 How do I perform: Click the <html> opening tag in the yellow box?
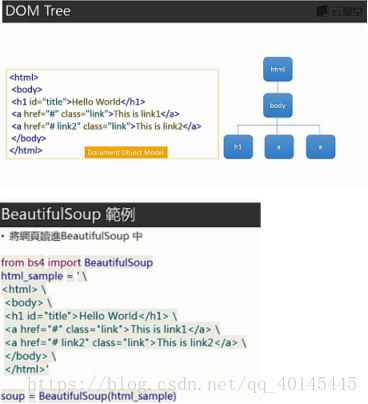(x=24, y=77)
